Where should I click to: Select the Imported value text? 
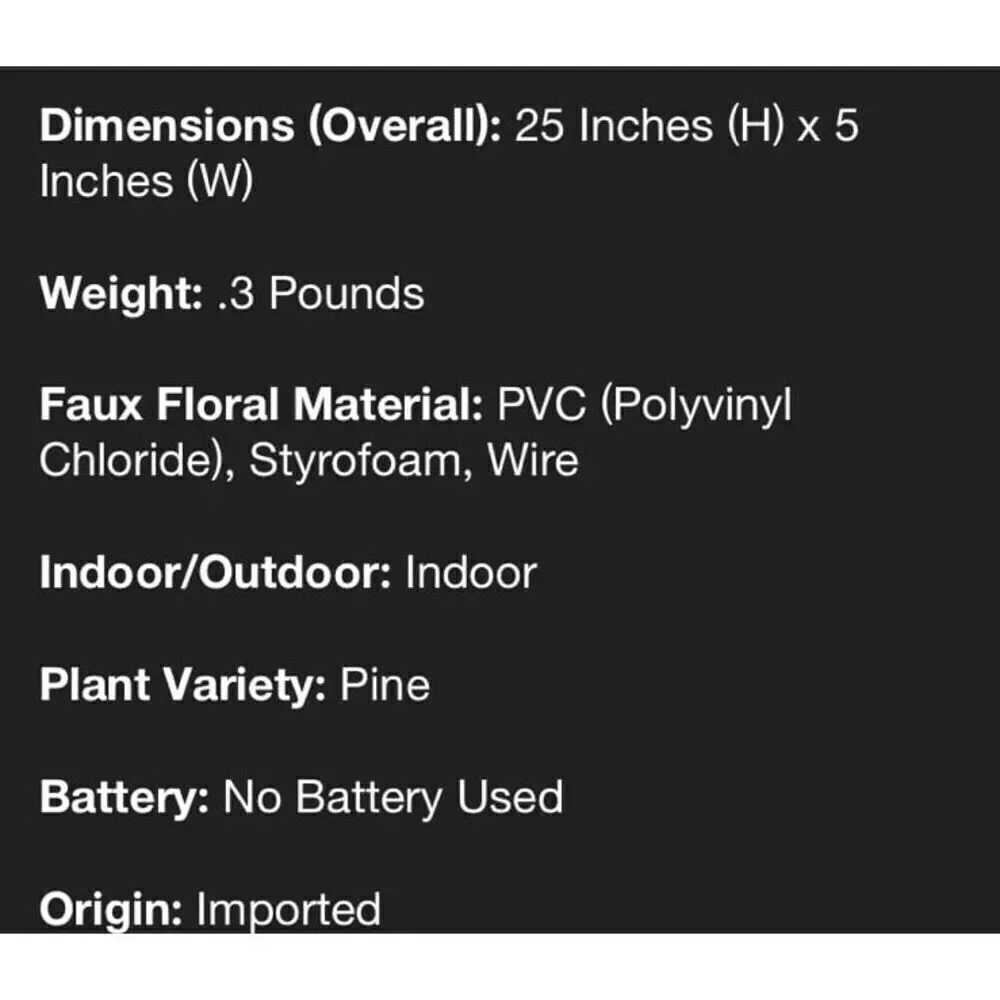(x=288, y=910)
